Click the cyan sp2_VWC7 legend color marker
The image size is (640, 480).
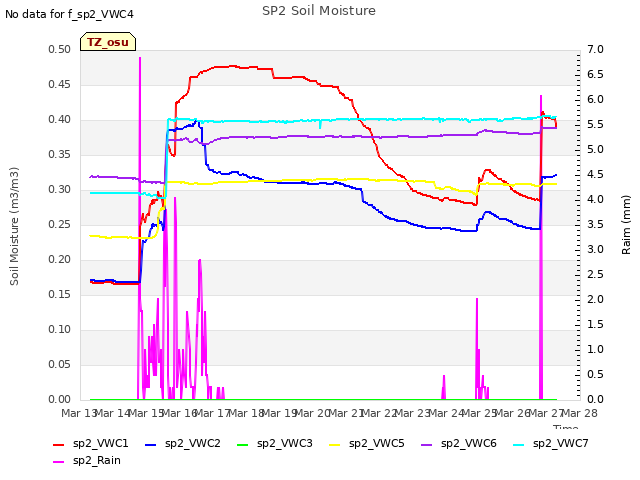click(x=519, y=444)
